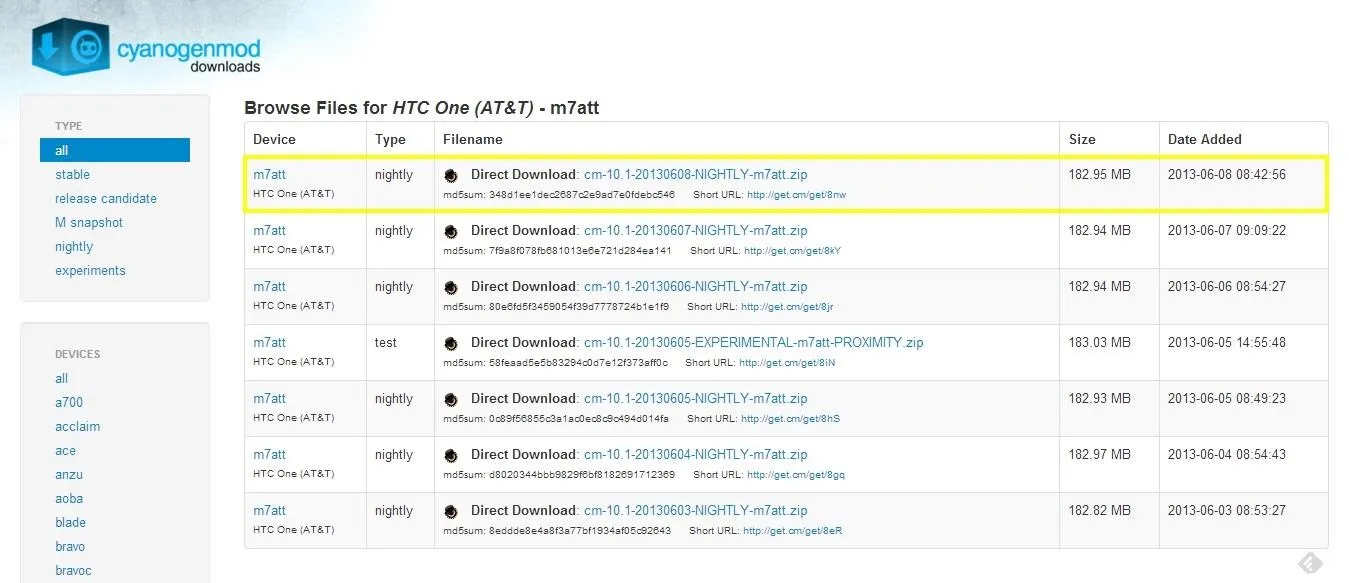This screenshot has height=583, width=1349.
Task: Select the 'nightly' type filter in sidebar
Action: point(74,246)
